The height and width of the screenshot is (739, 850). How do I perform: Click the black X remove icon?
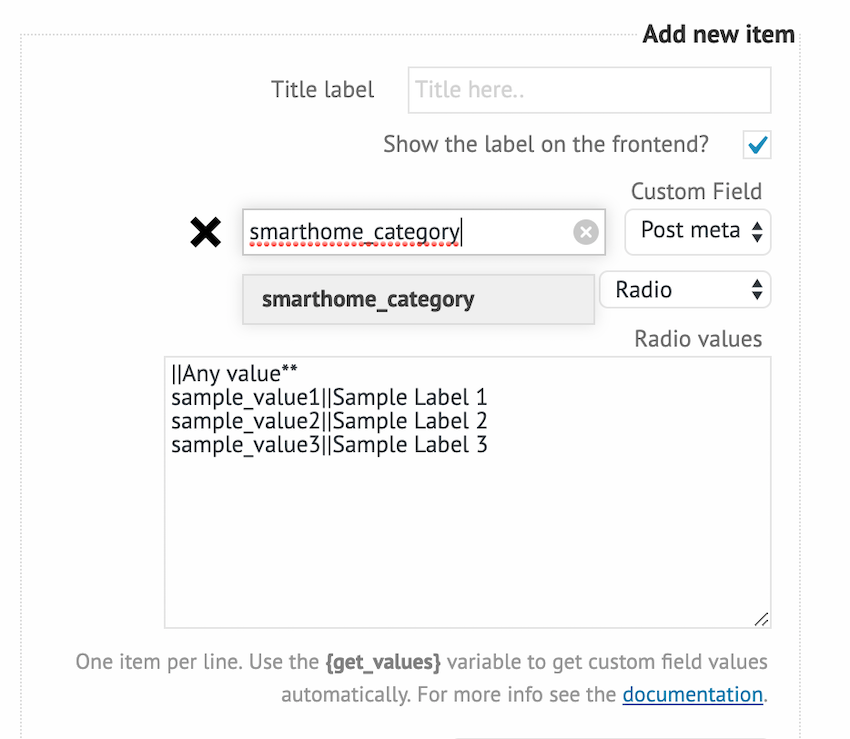206,233
